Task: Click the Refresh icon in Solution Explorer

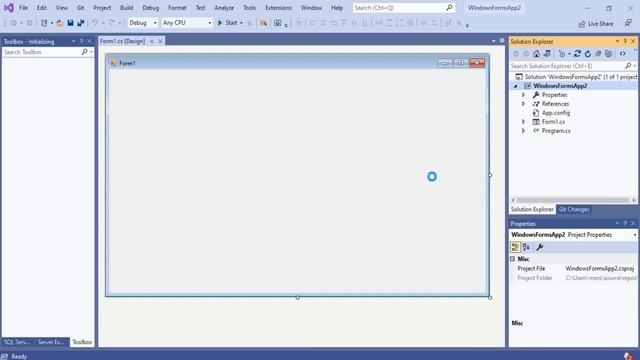Action: pos(588,54)
